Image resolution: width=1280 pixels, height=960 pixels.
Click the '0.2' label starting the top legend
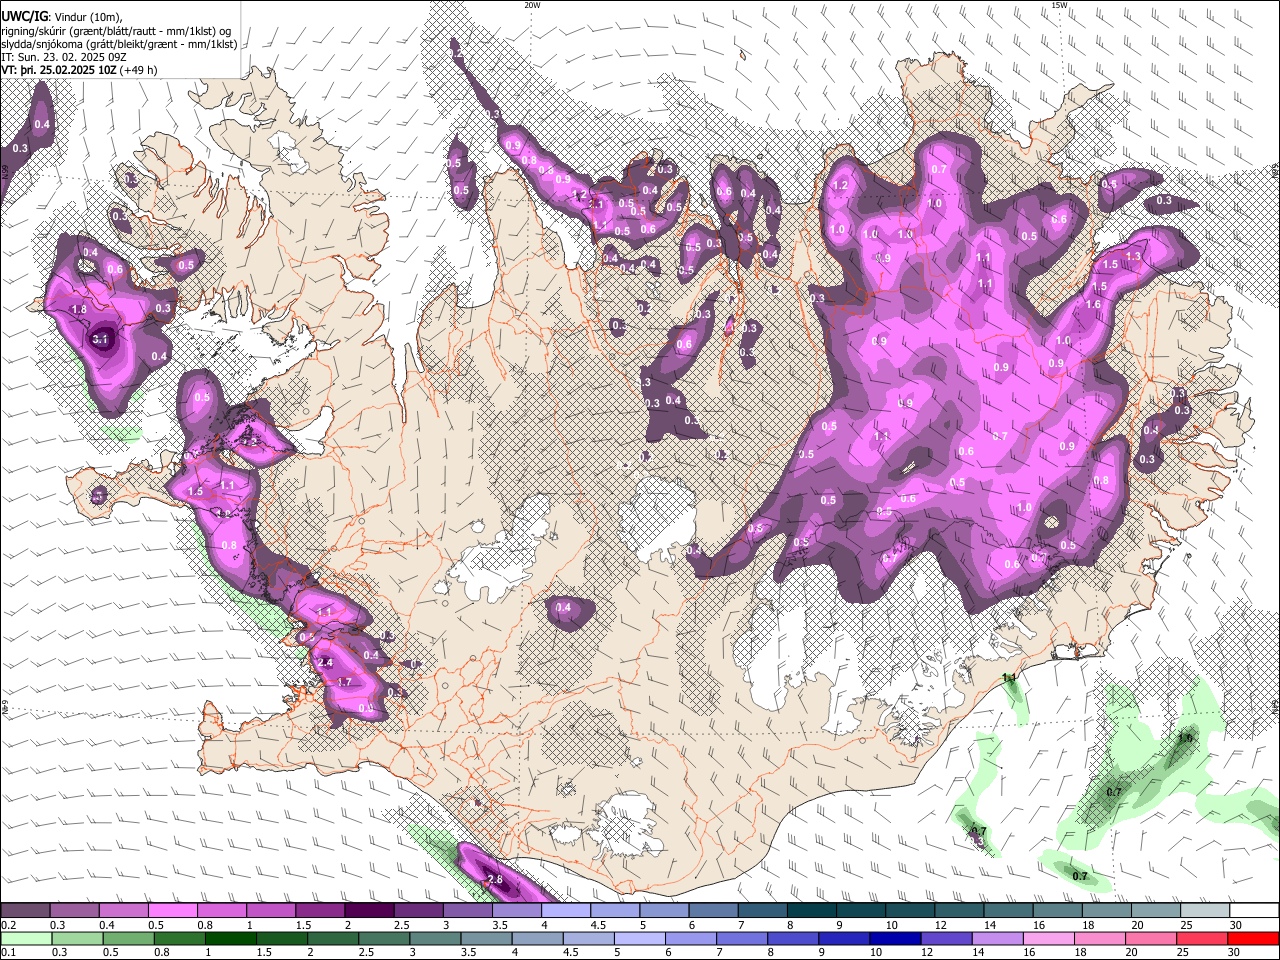[8, 924]
